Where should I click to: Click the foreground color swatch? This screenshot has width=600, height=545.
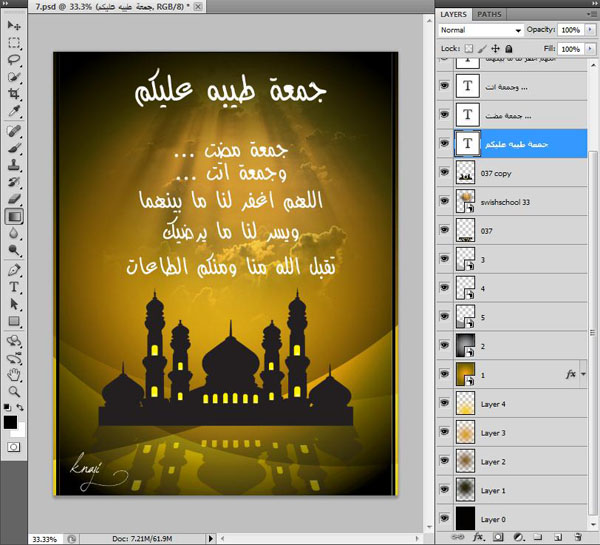coord(10,423)
